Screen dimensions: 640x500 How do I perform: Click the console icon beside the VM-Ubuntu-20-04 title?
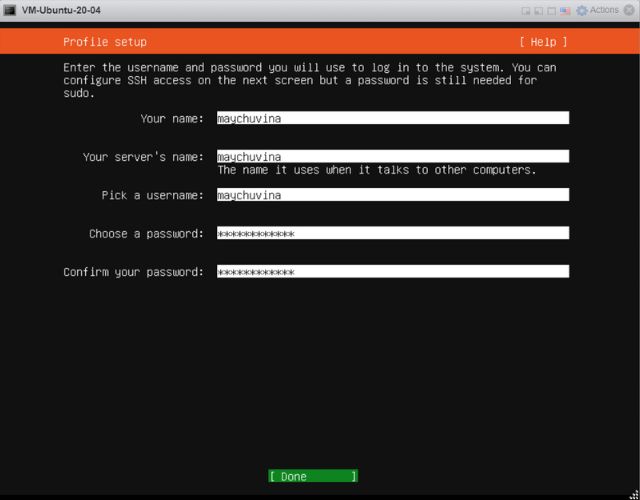tap(9, 10)
